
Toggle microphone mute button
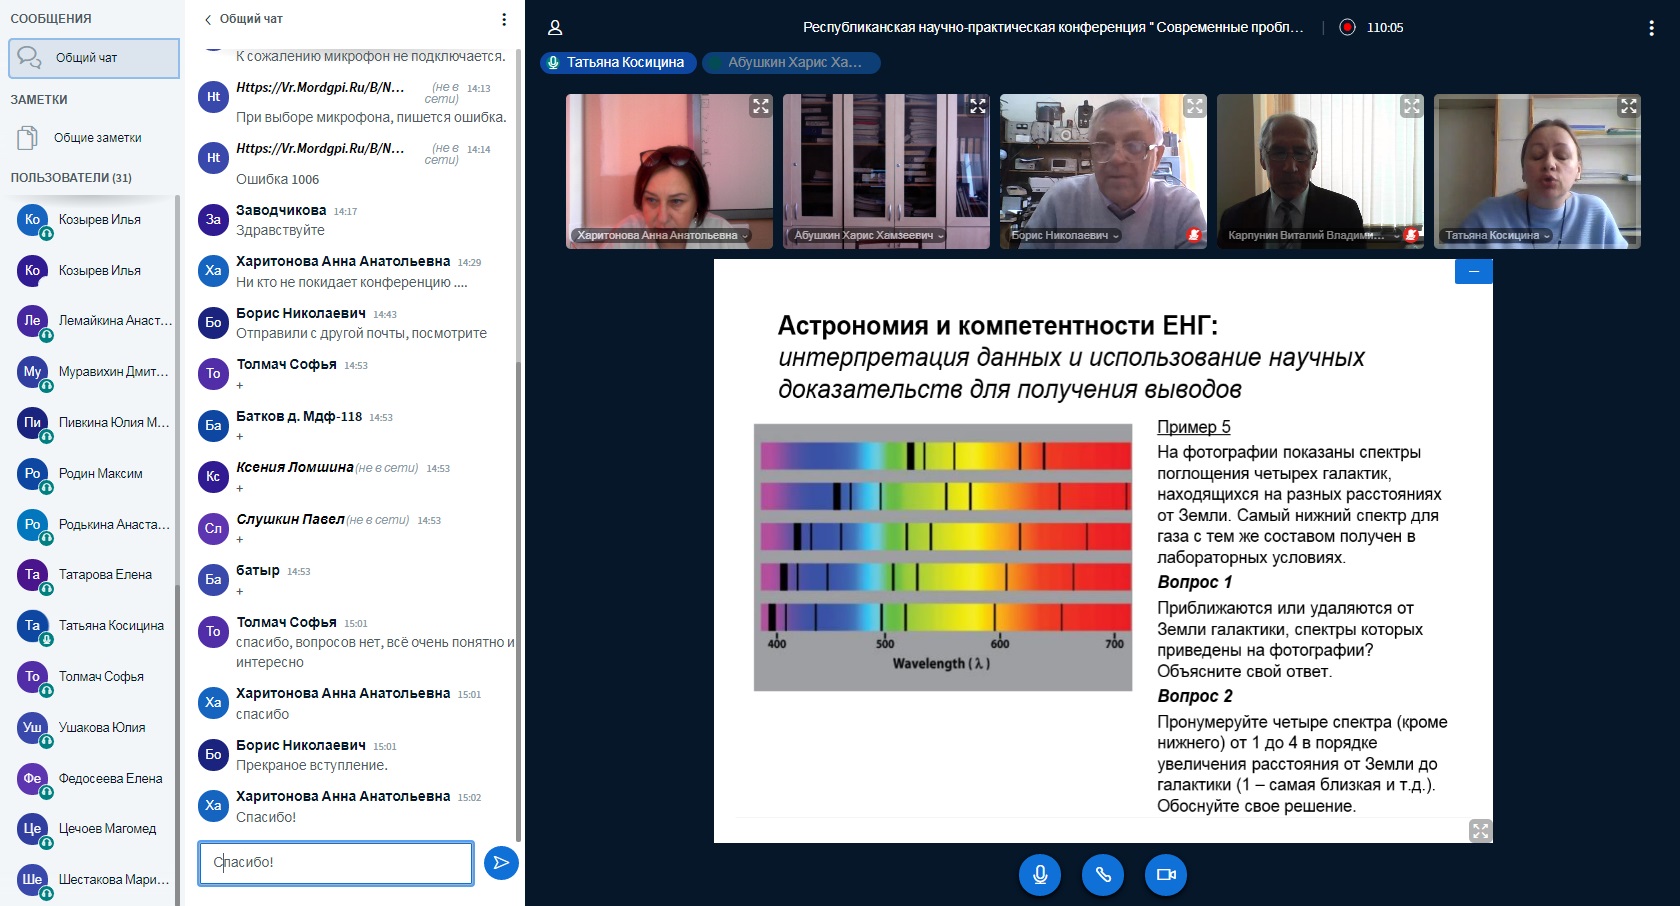point(1040,874)
